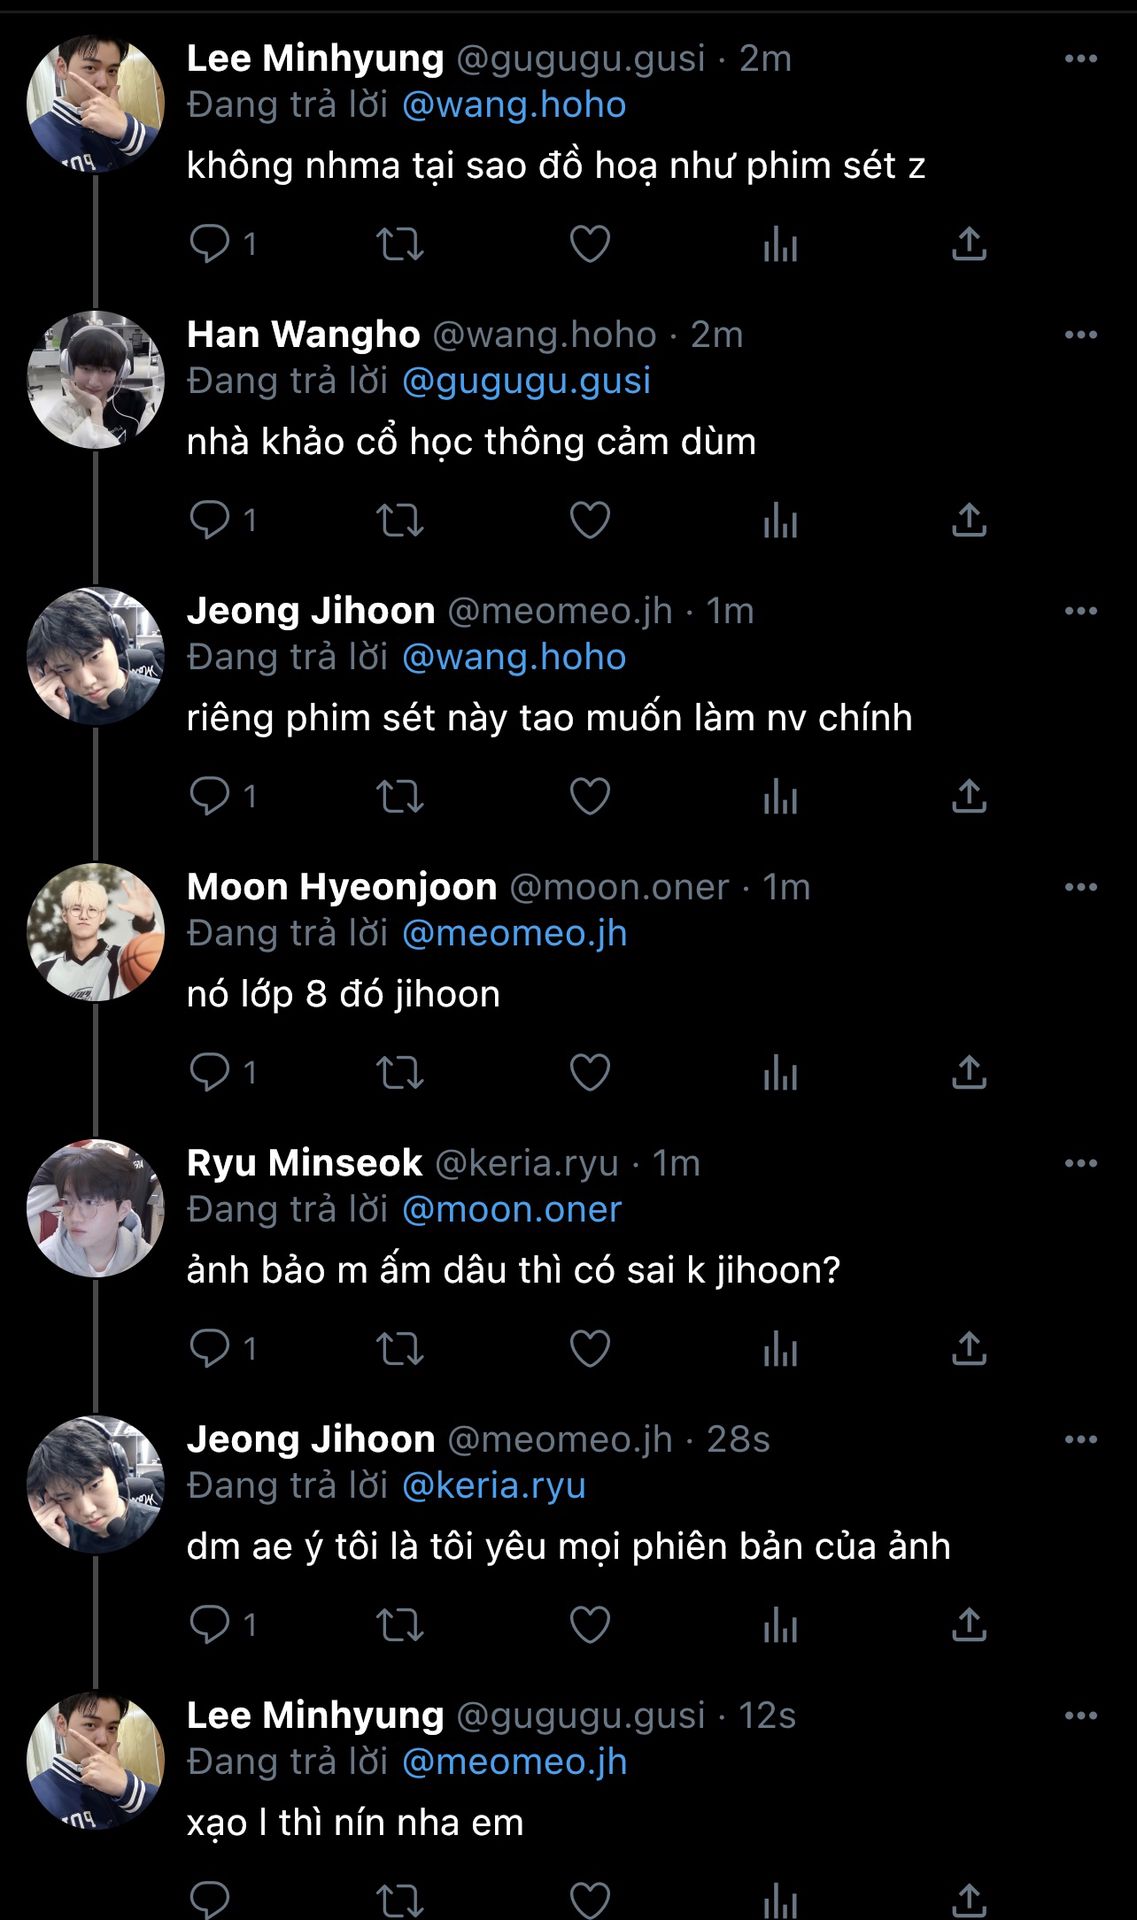
Task: Open more options menu on Ryu Minseok's tweet
Action: 1080,1163
